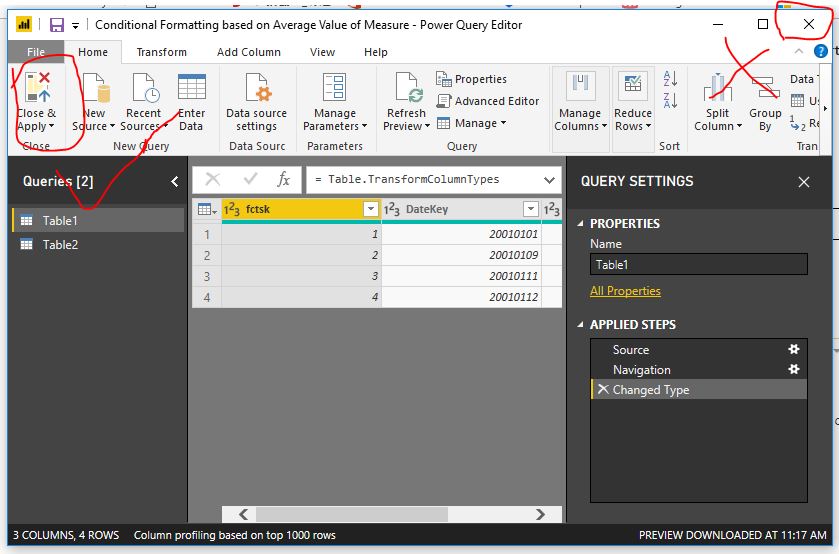Open the Help tab

pos(376,52)
